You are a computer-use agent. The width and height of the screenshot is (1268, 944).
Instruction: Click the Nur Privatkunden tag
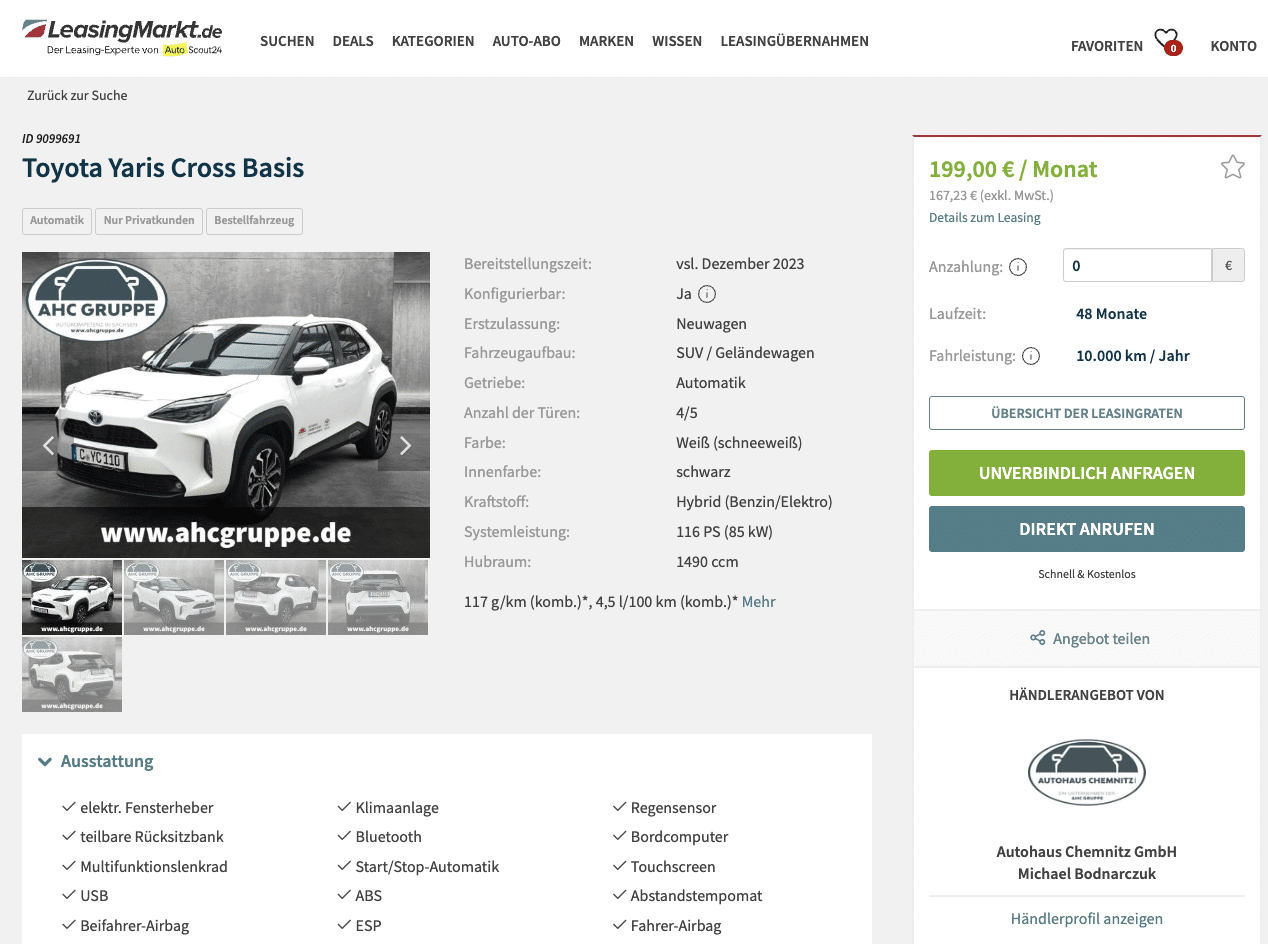[149, 220]
